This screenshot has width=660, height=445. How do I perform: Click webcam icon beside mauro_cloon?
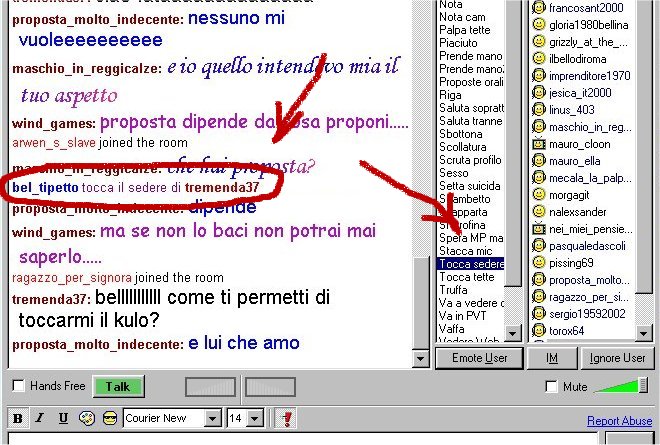coord(539,144)
